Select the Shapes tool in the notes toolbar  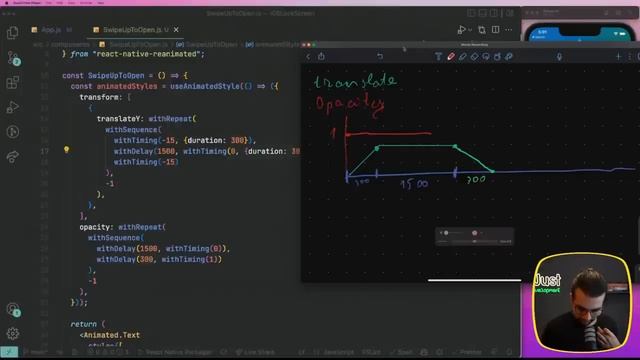497,56
